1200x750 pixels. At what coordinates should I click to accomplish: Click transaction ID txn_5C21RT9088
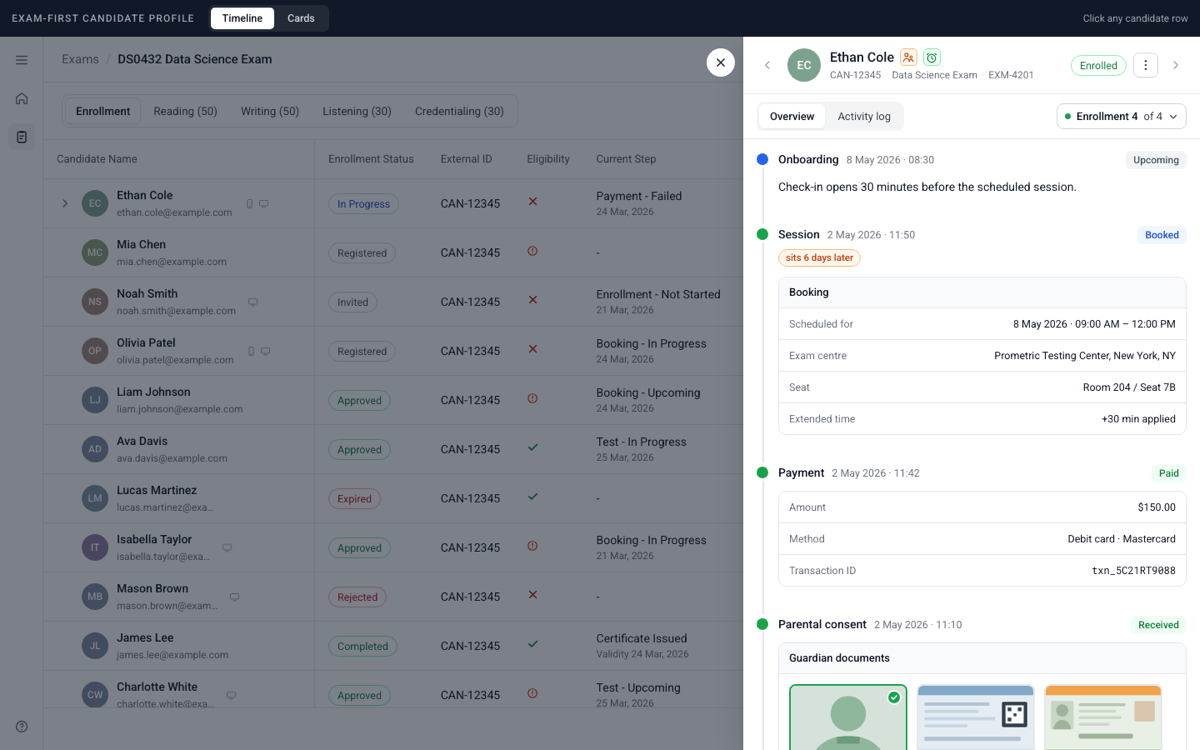coord(1133,571)
